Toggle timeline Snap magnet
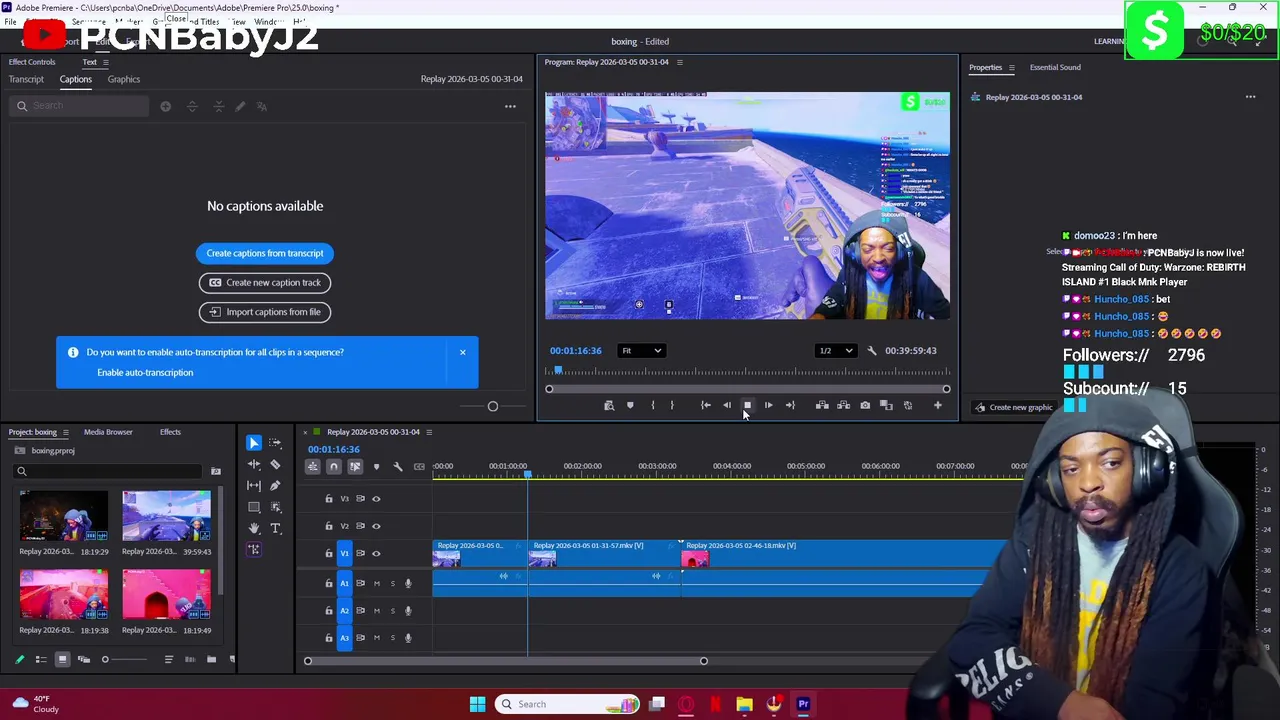Image resolution: width=1280 pixels, height=720 pixels. [x=334, y=467]
